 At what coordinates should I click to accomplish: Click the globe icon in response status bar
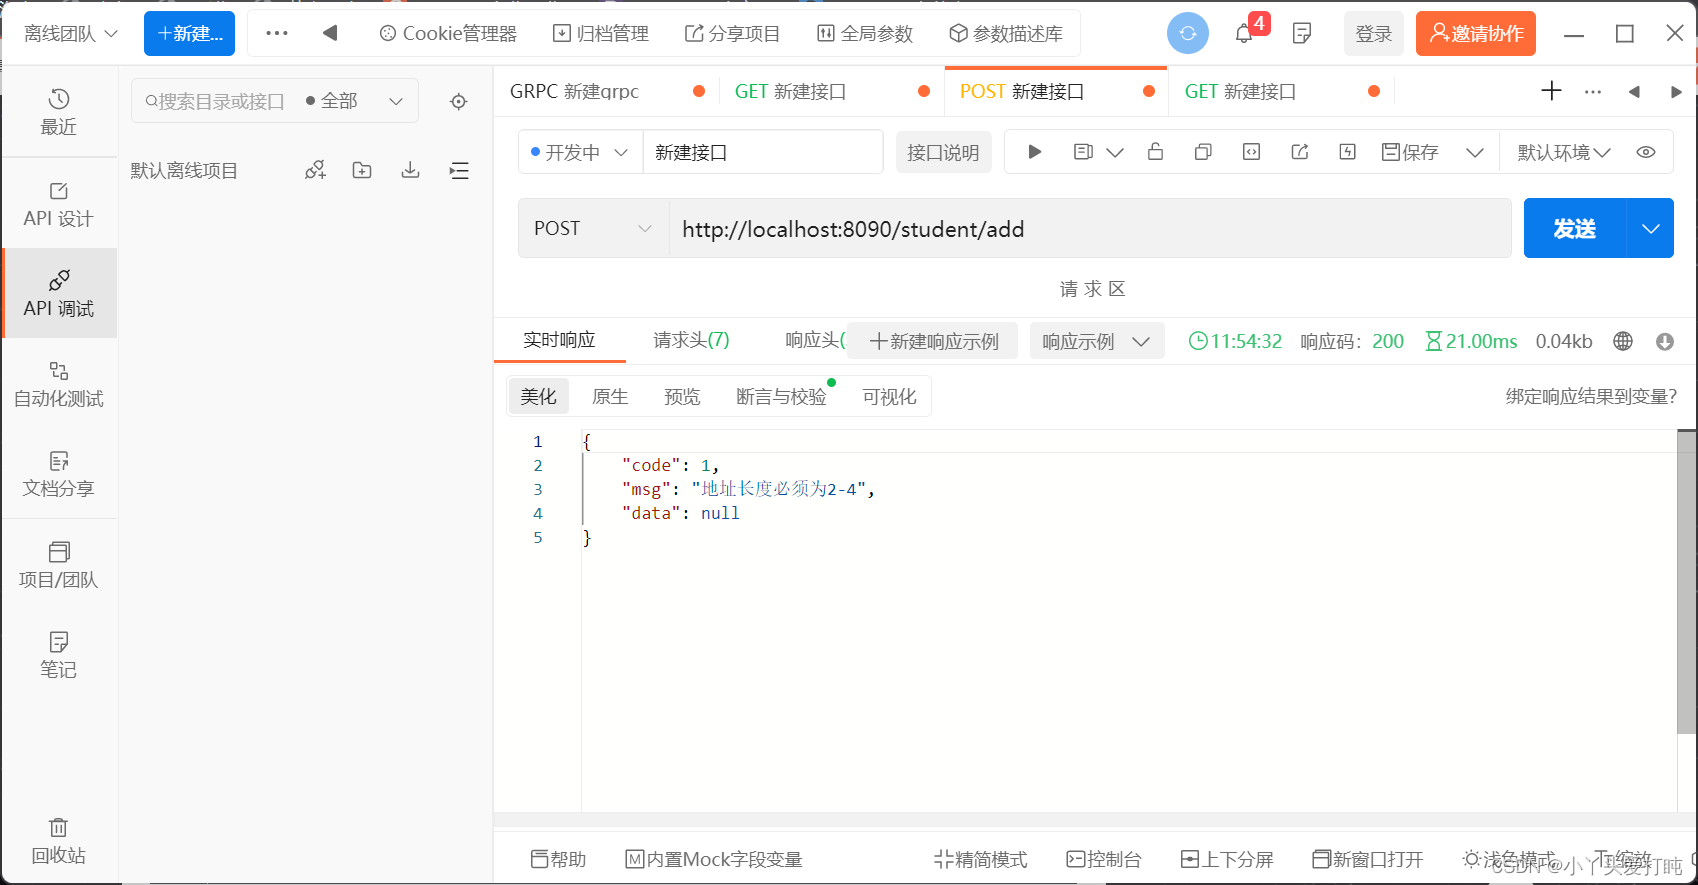point(1623,341)
